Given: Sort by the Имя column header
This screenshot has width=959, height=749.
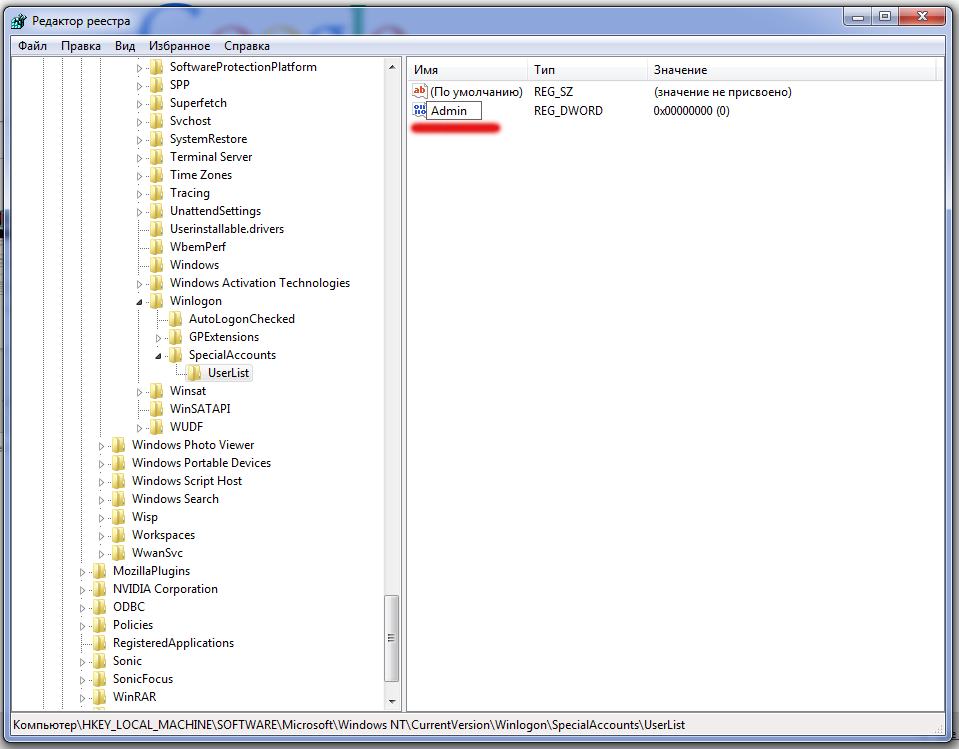Looking at the screenshot, I should pos(467,70).
